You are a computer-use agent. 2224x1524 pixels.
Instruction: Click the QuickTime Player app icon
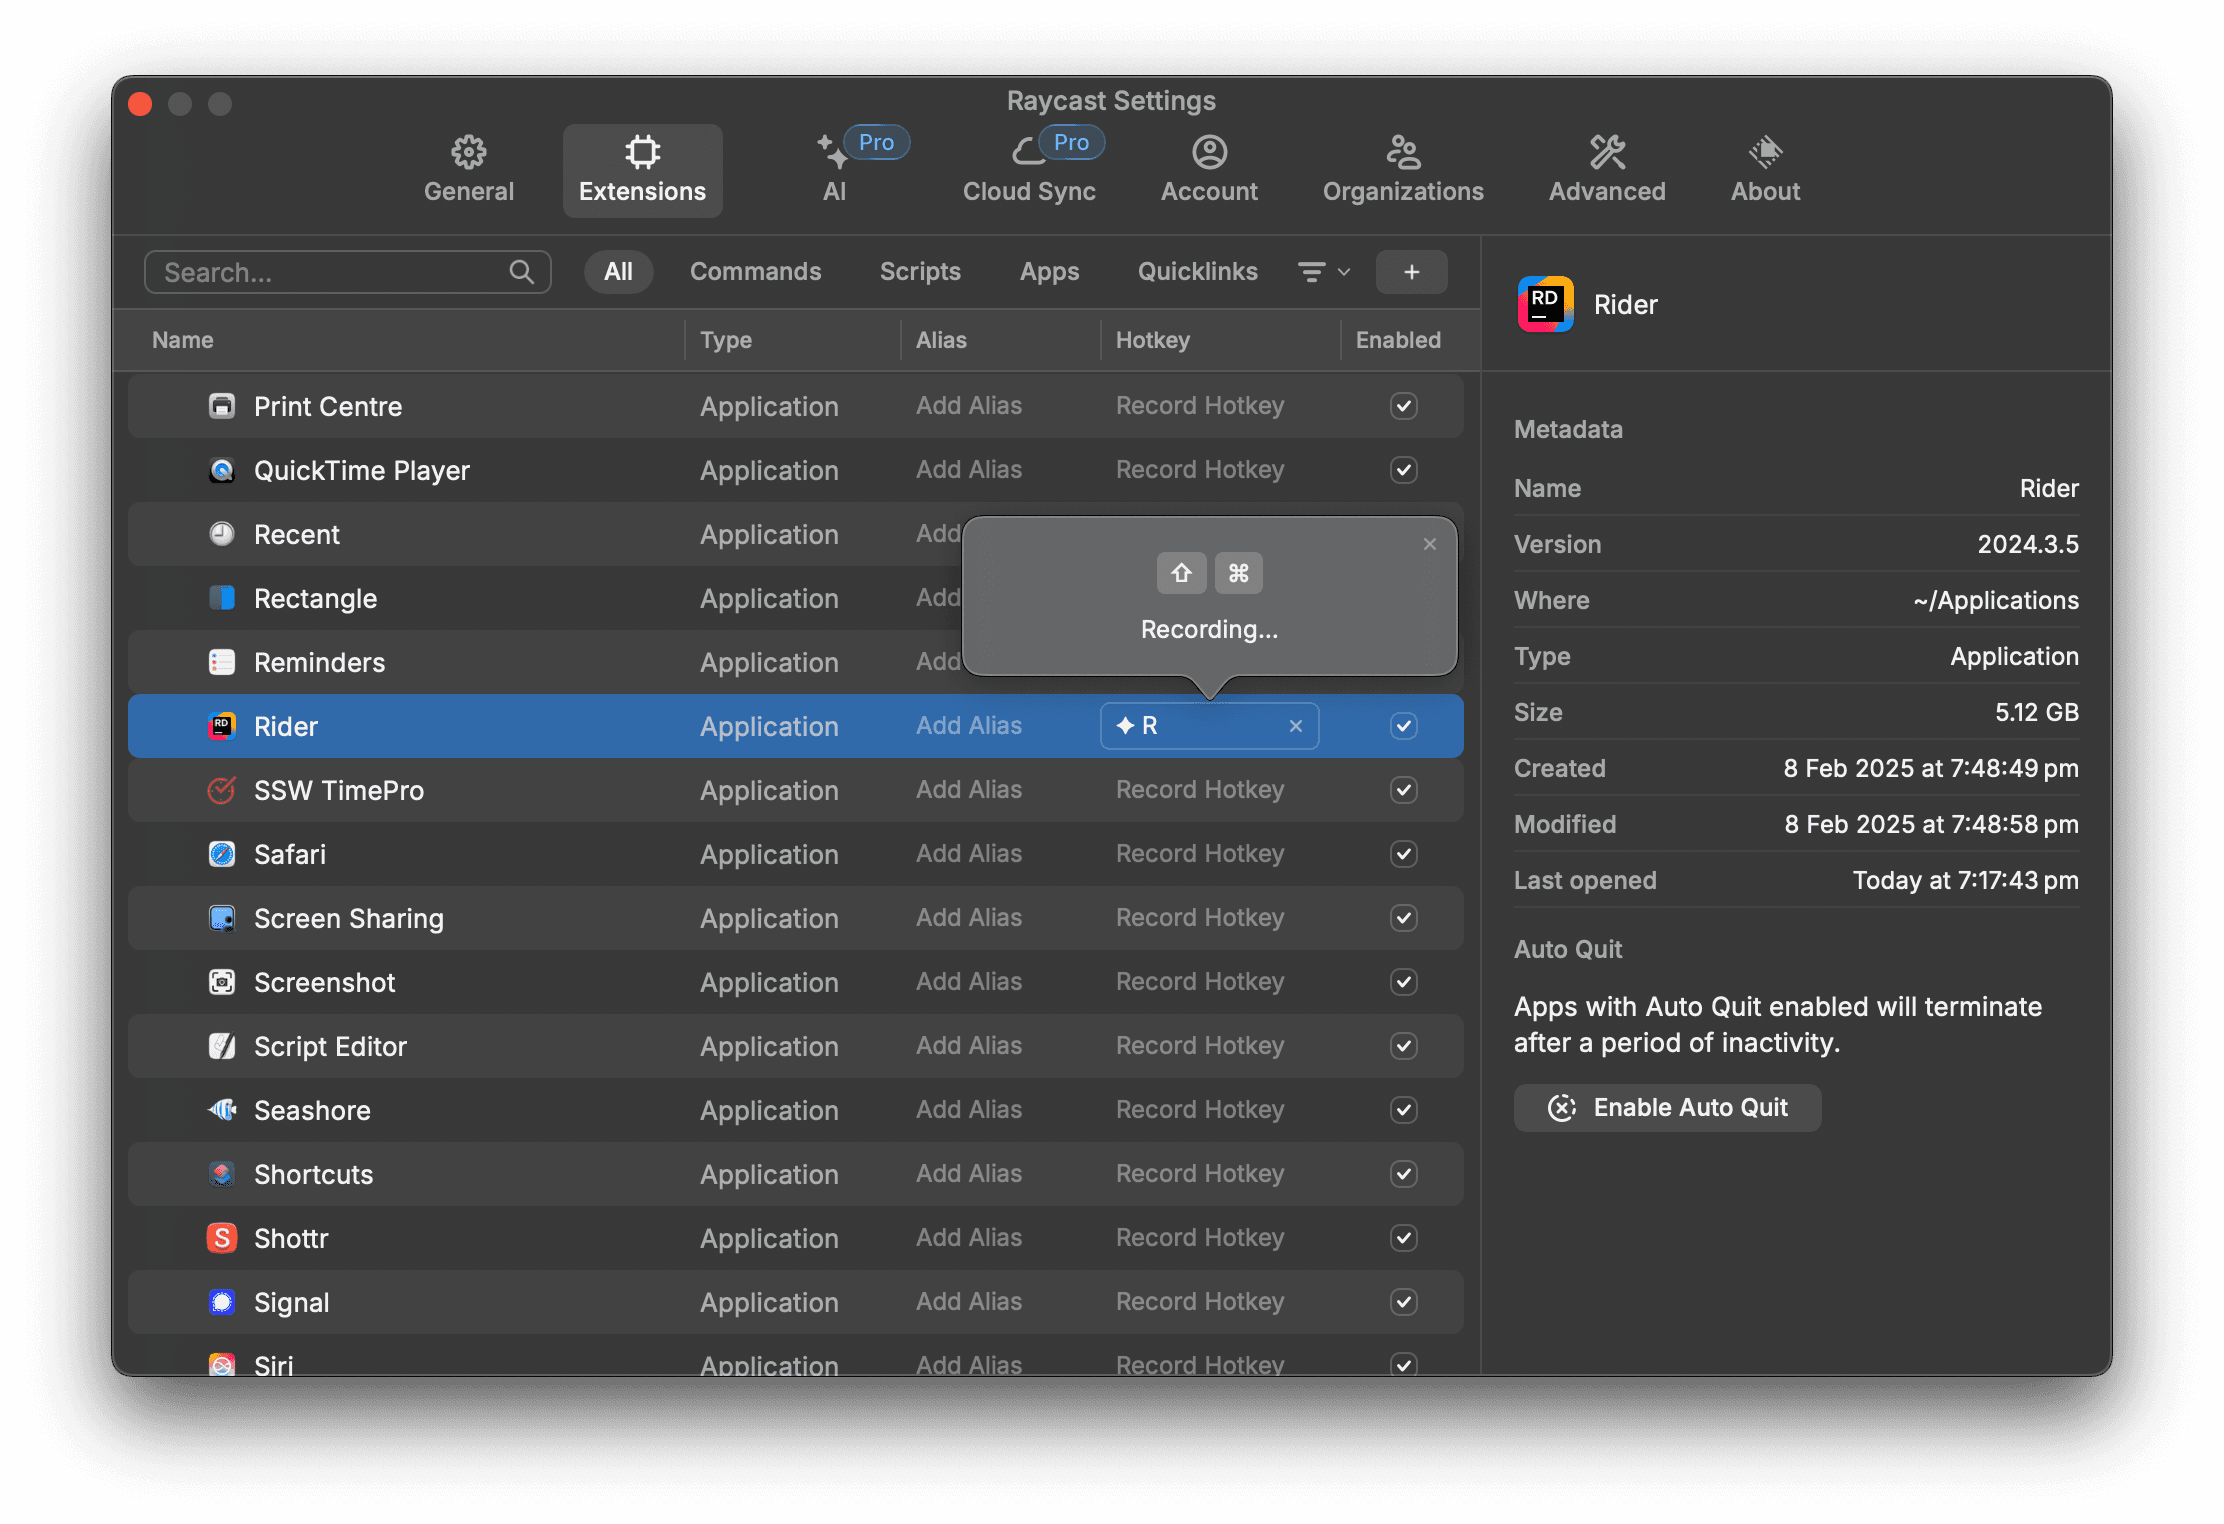[221, 470]
